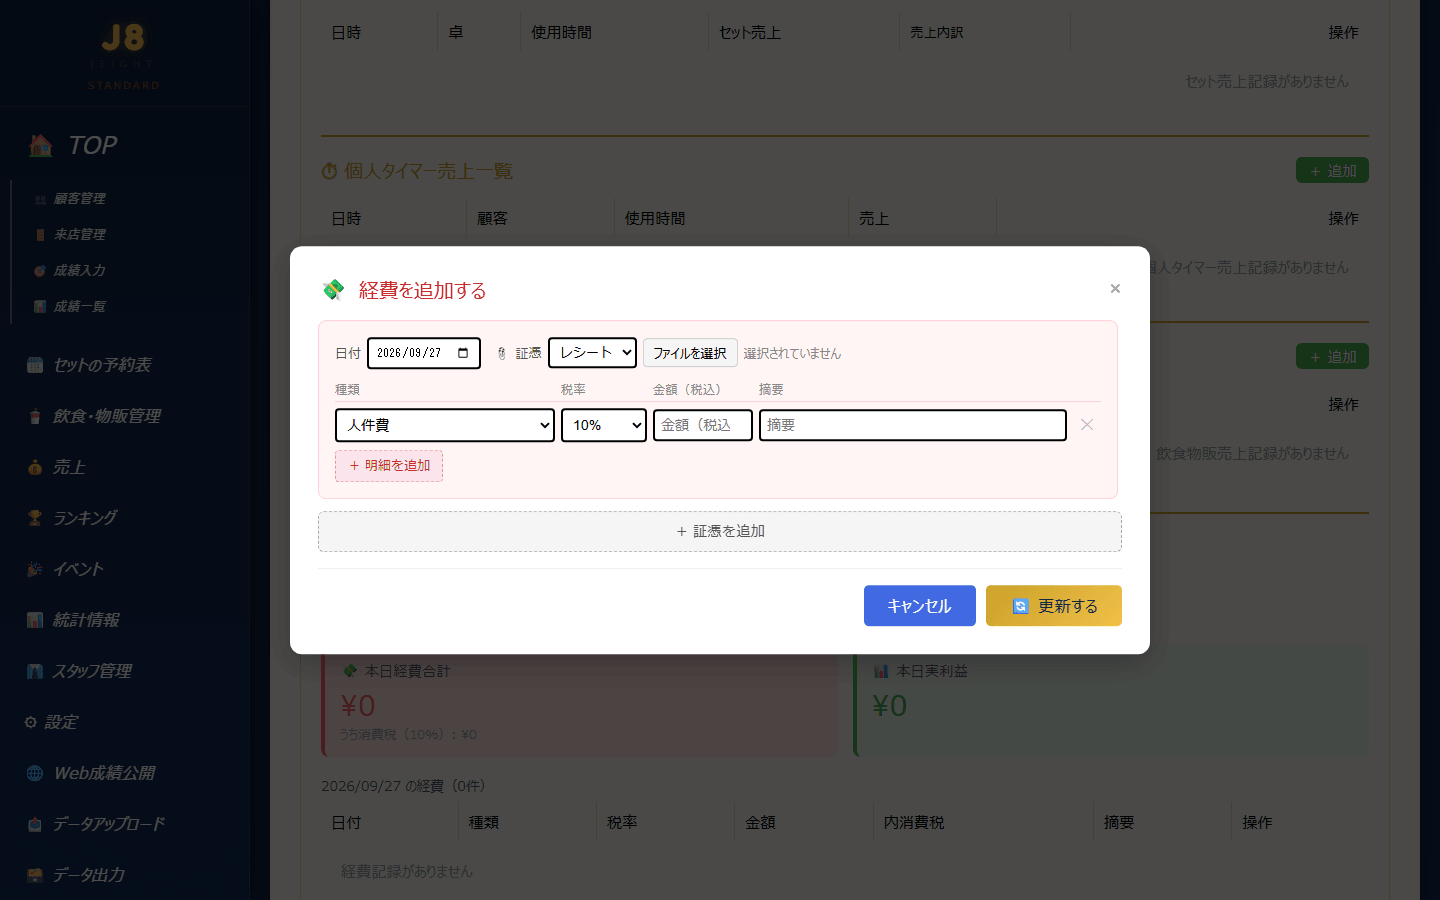Image resolution: width=1440 pixels, height=900 pixels.
Task: Click the money icon beside 経費を追加する
Action: [333, 290]
